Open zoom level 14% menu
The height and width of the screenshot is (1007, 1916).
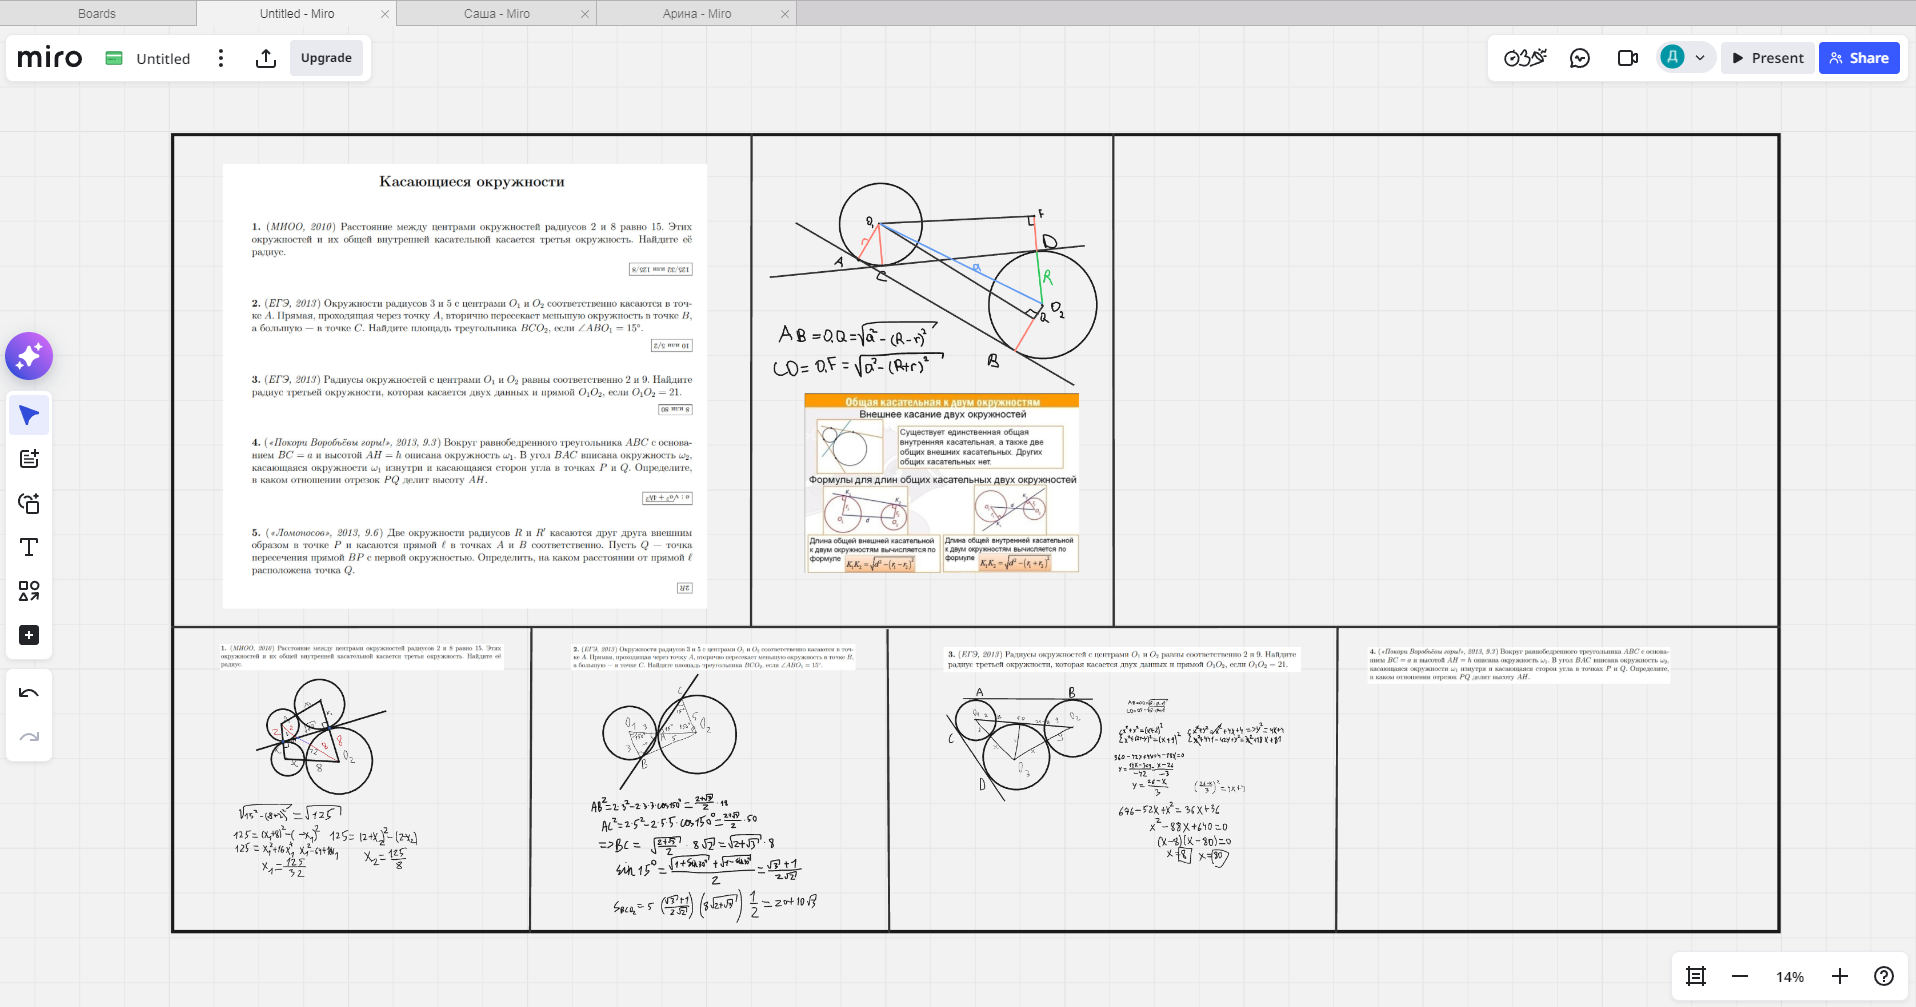[x=1789, y=977]
